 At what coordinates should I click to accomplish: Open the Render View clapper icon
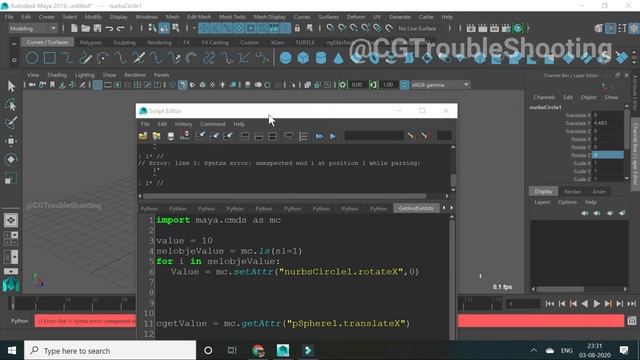pos(471,28)
